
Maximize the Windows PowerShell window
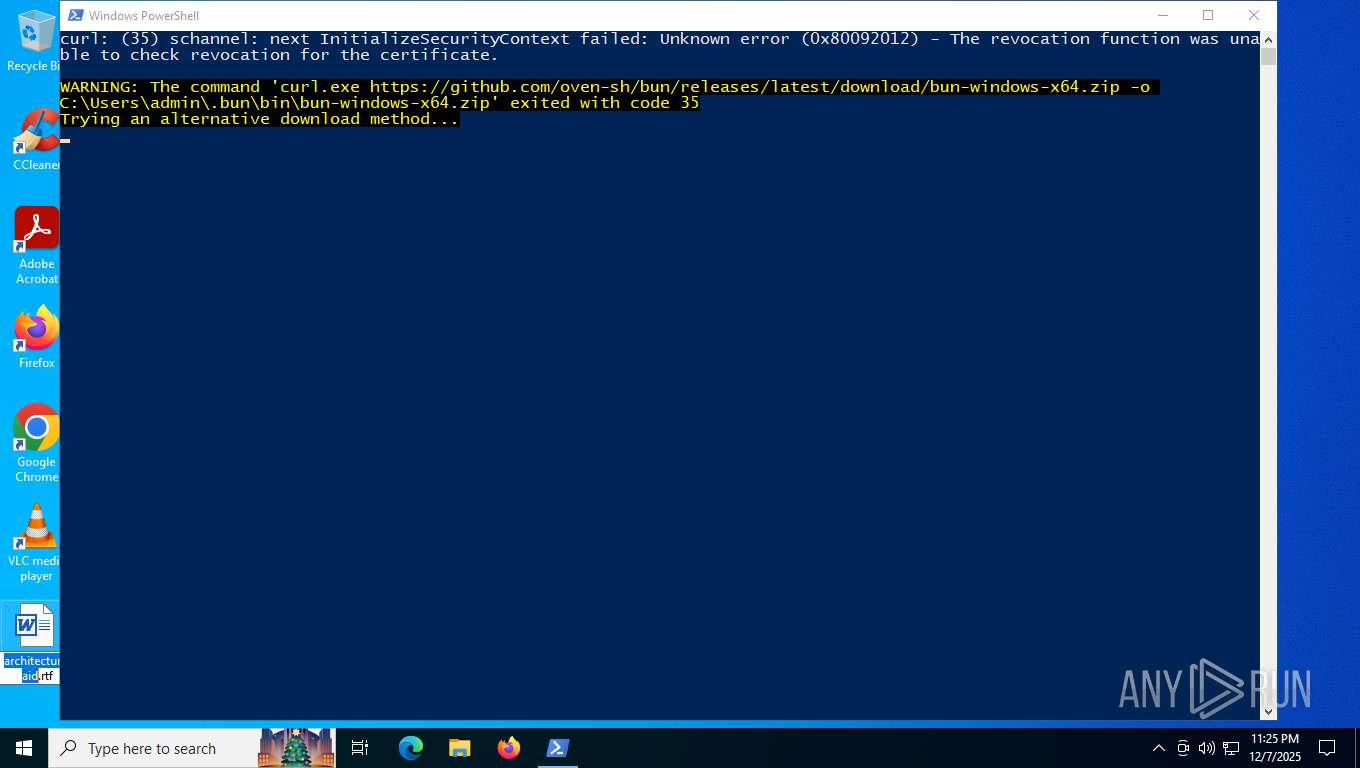(1208, 15)
